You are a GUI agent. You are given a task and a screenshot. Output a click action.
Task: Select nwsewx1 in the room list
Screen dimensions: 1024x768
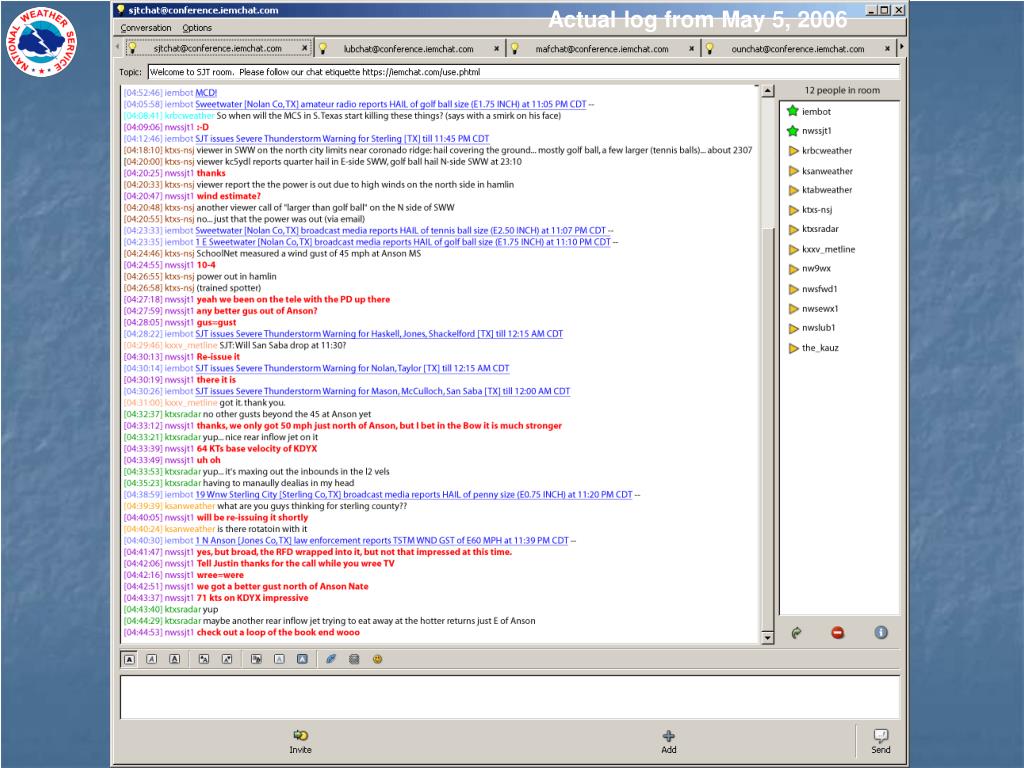coord(820,308)
